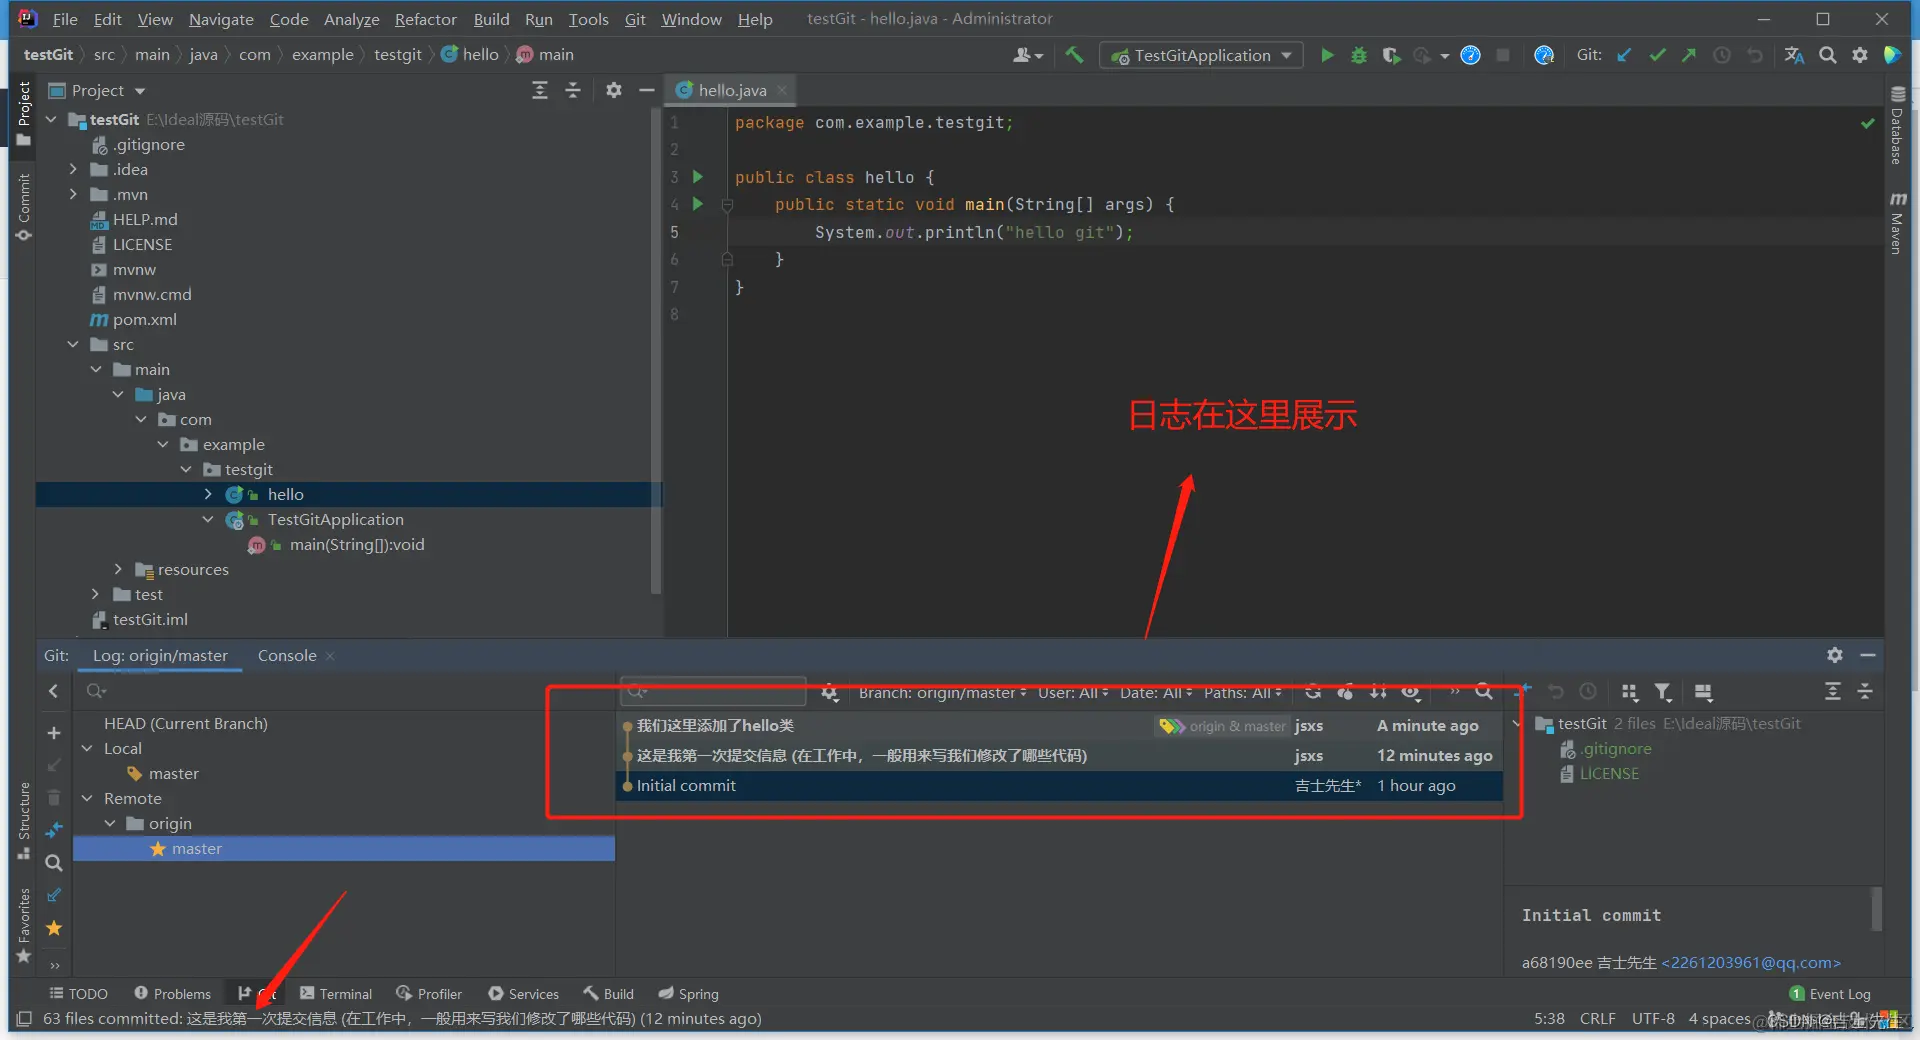Open the TestGitApplication run configuration dropdown

click(1201, 55)
